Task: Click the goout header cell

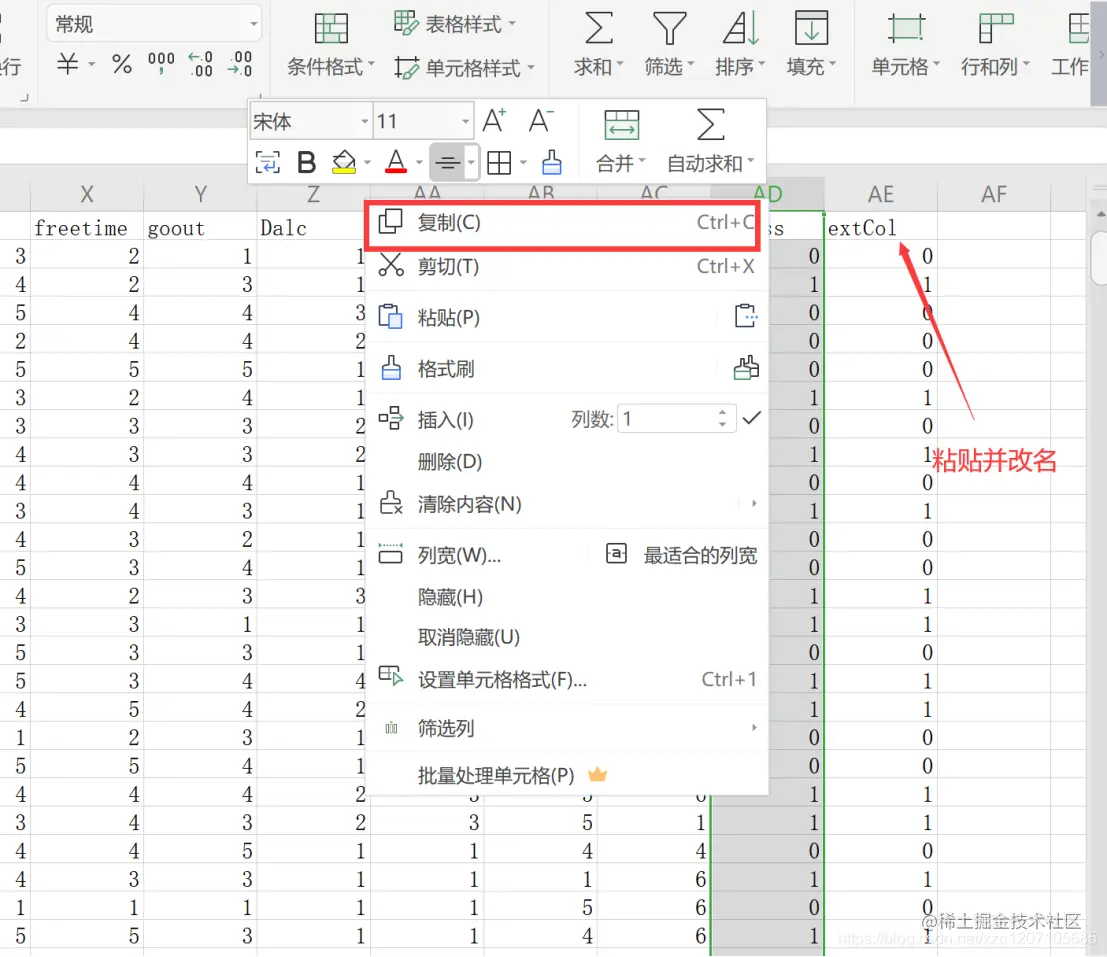Action: click(201, 228)
